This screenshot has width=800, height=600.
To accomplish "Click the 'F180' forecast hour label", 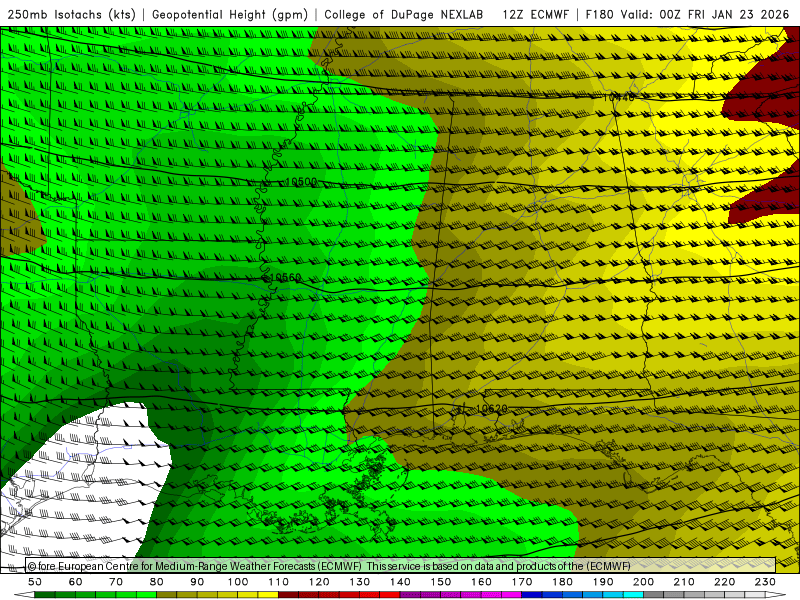I will pos(599,14).
